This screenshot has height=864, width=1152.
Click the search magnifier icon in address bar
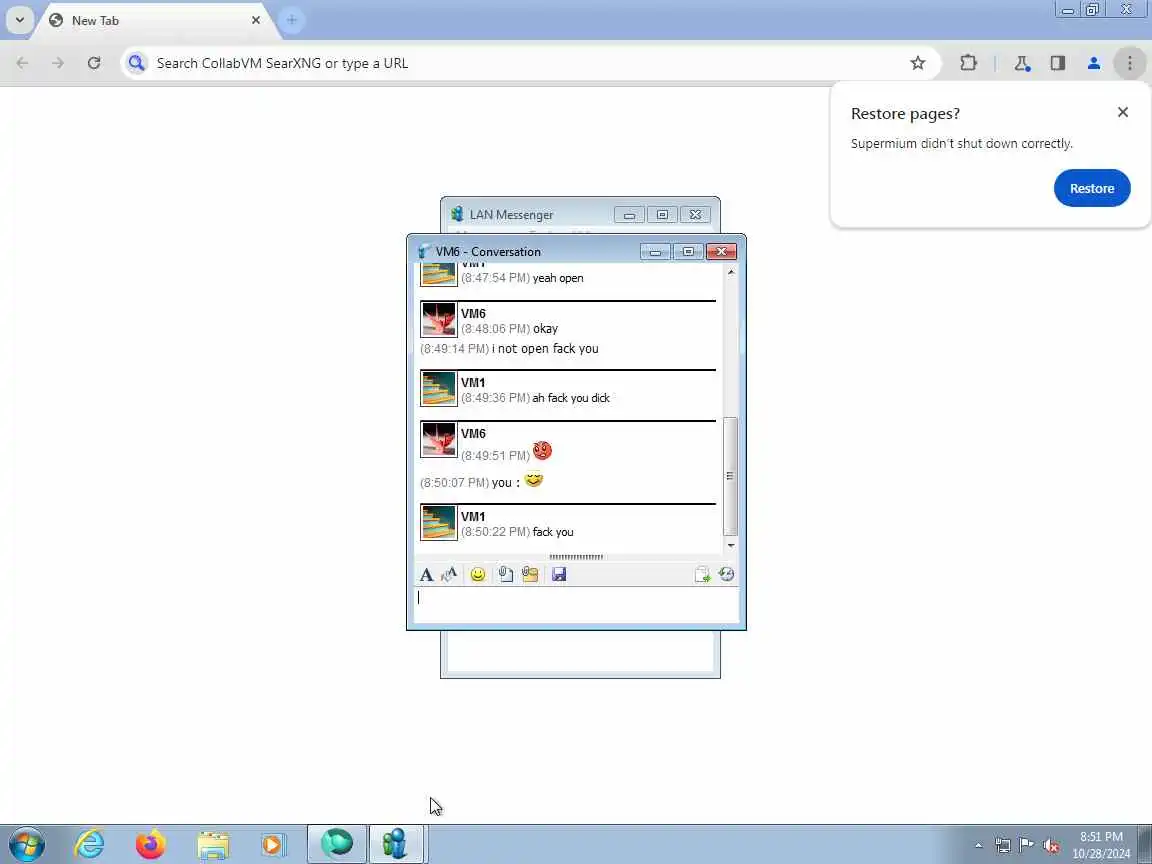pyautogui.click(x=136, y=63)
